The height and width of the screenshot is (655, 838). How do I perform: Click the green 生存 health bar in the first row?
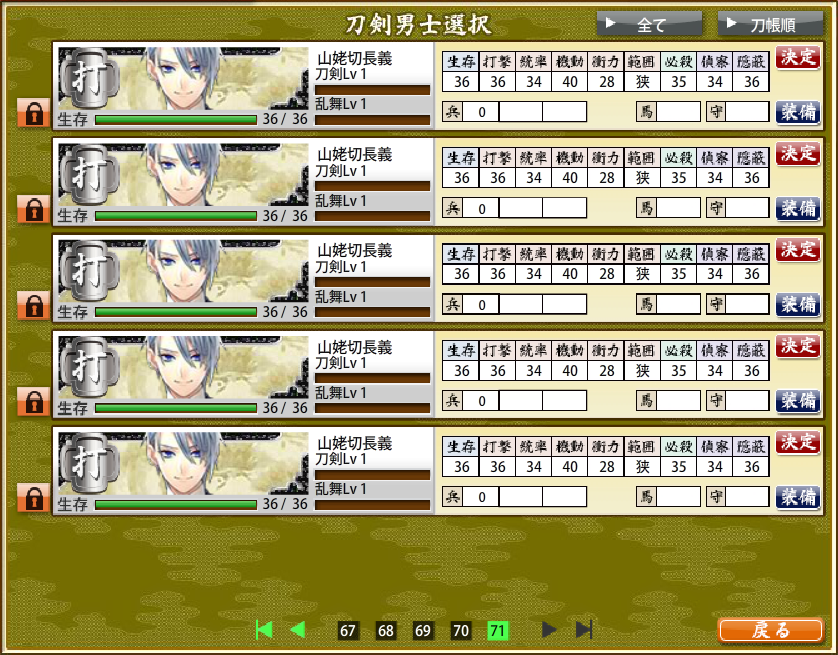coord(176,120)
